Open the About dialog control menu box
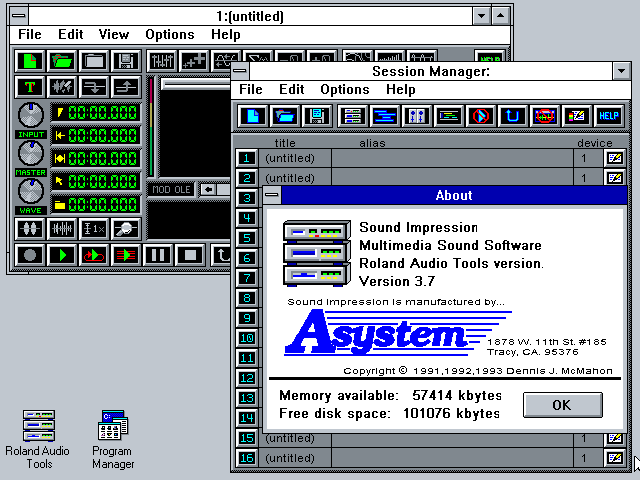 [x=272, y=195]
